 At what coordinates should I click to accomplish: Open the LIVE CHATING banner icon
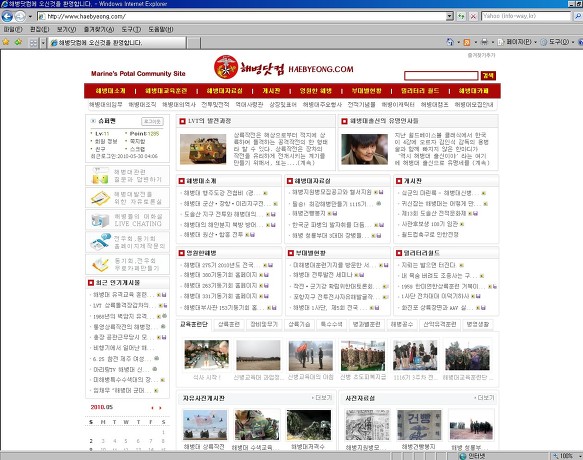click(100, 220)
